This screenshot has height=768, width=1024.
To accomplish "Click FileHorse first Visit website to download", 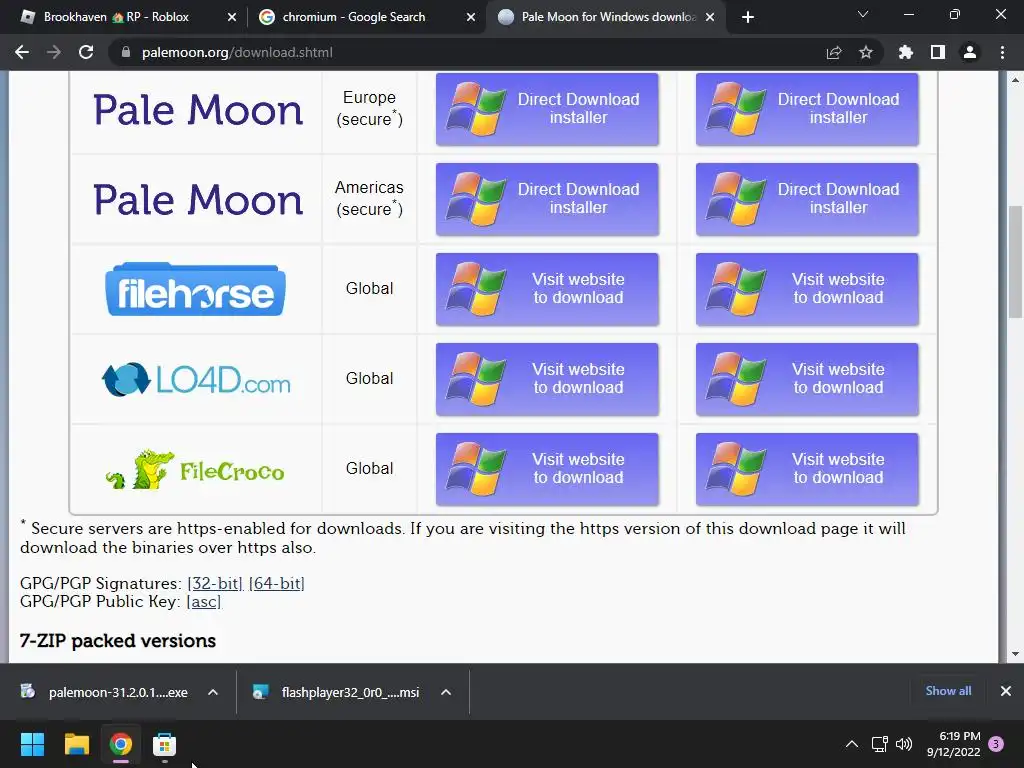I will [x=547, y=289].
